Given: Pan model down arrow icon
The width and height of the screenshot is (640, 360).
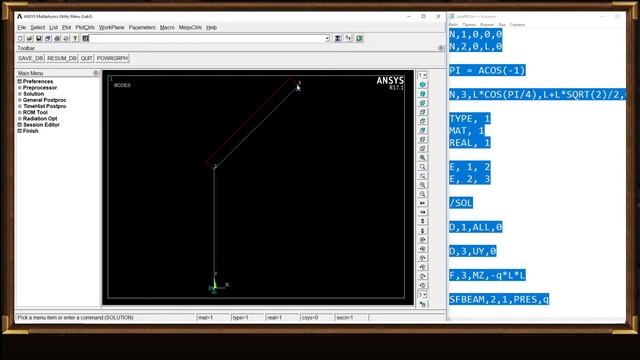Looking at the screenshot, I should [x=422, y=231].
